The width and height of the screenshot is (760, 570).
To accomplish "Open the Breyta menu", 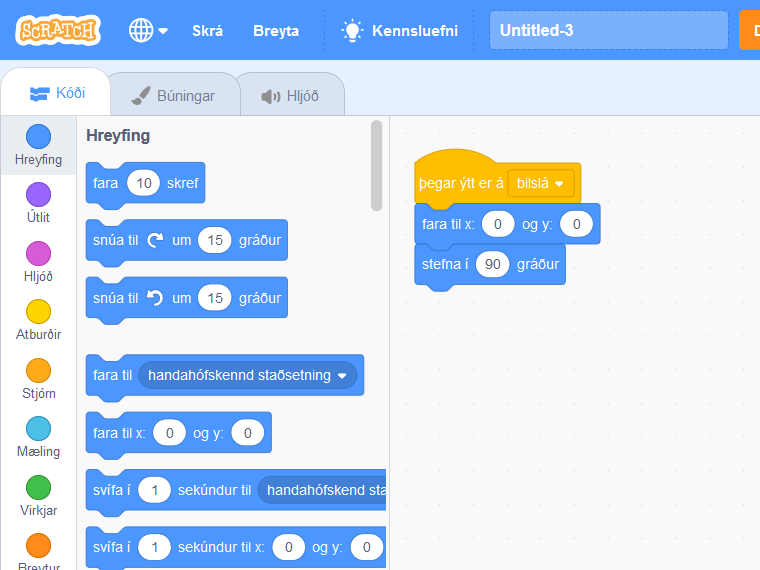I will click(276, 31).
